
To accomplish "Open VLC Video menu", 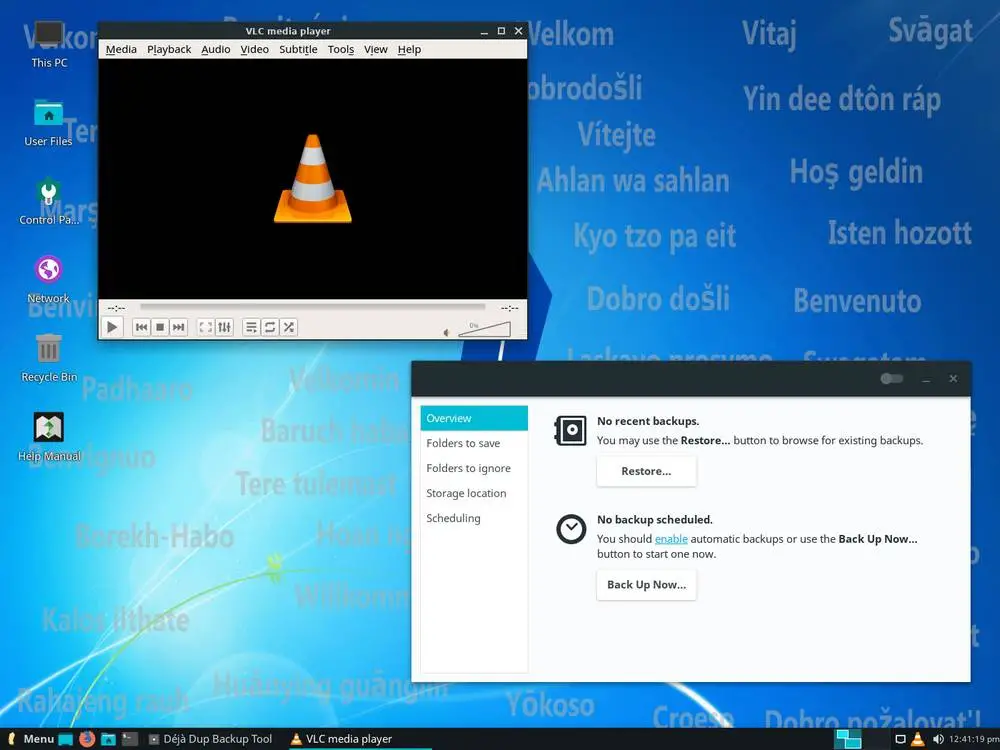I will (254, 49).
